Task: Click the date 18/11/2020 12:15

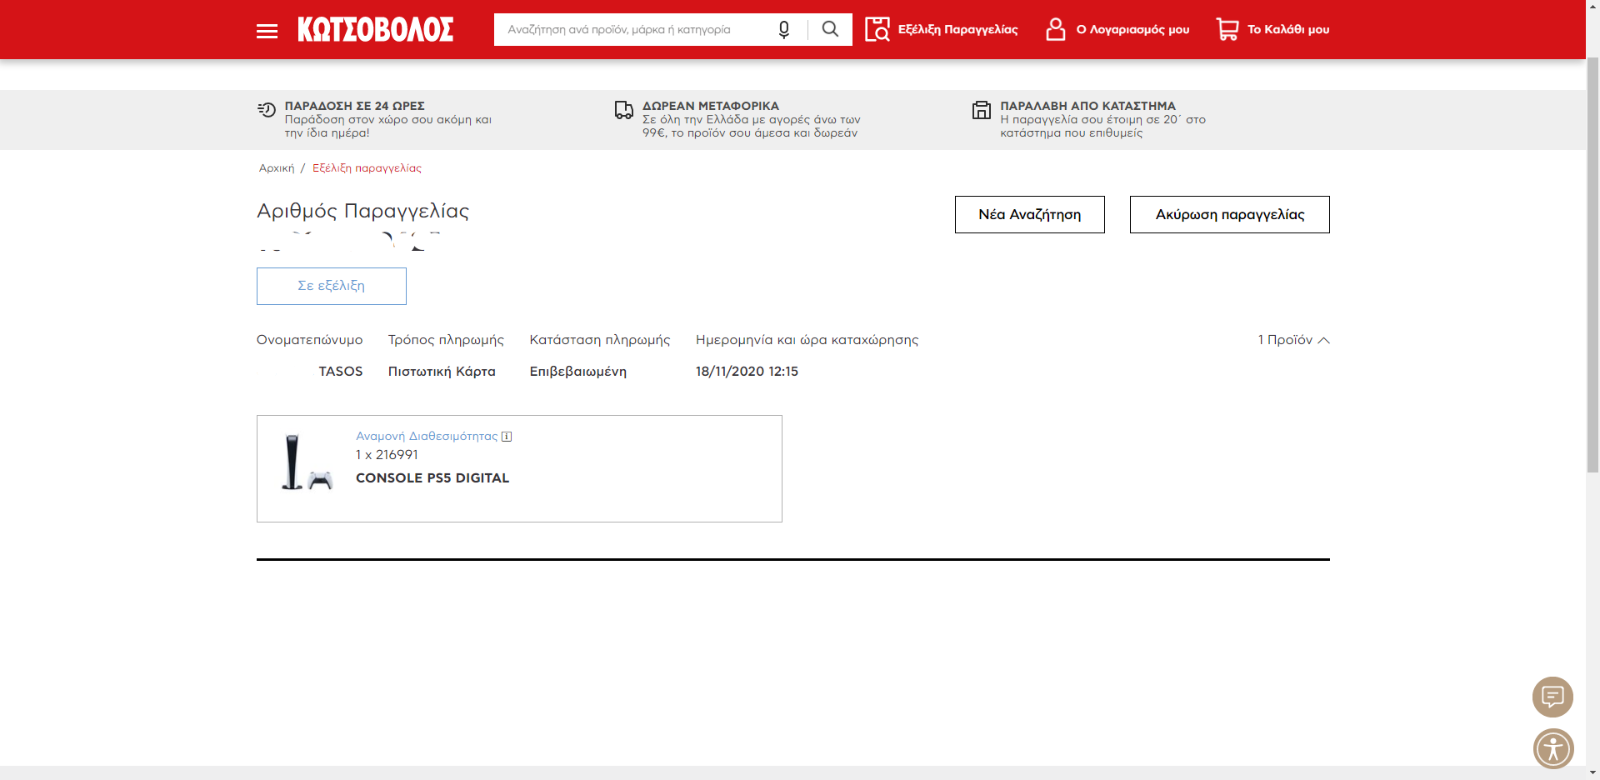Action: [747, 371]
